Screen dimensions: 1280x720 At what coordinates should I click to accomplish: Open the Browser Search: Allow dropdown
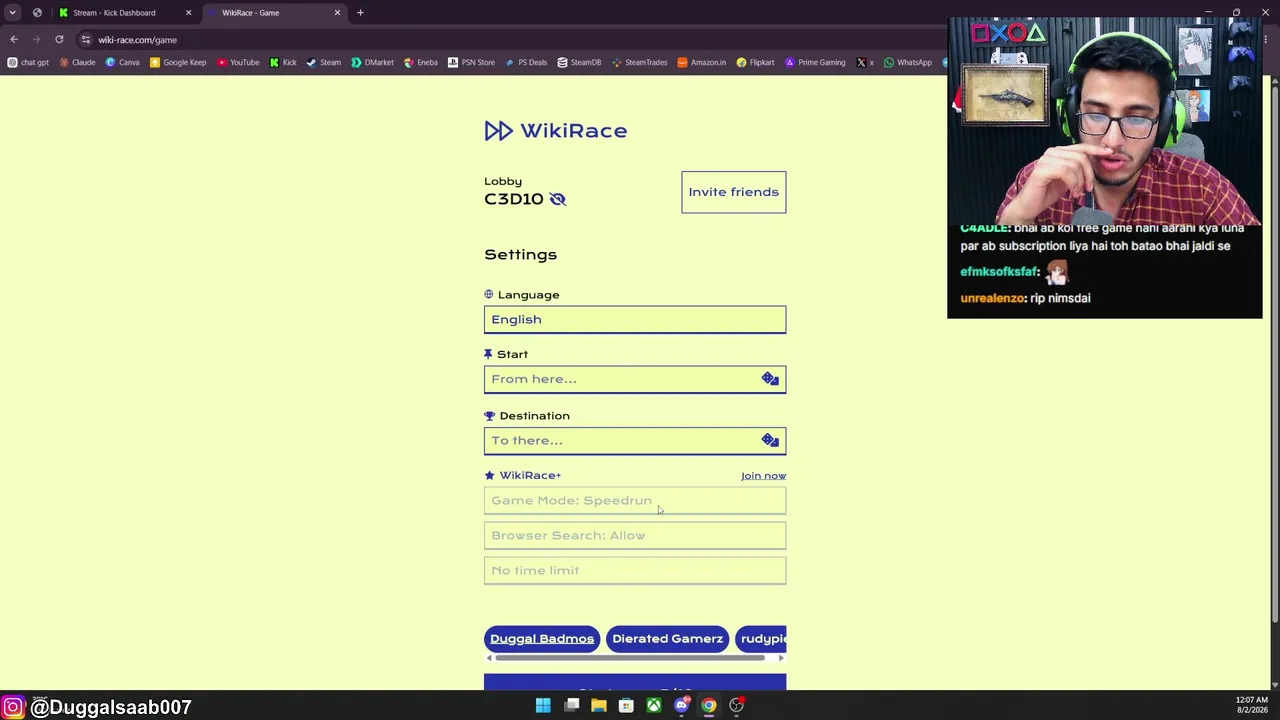(635, 535)
